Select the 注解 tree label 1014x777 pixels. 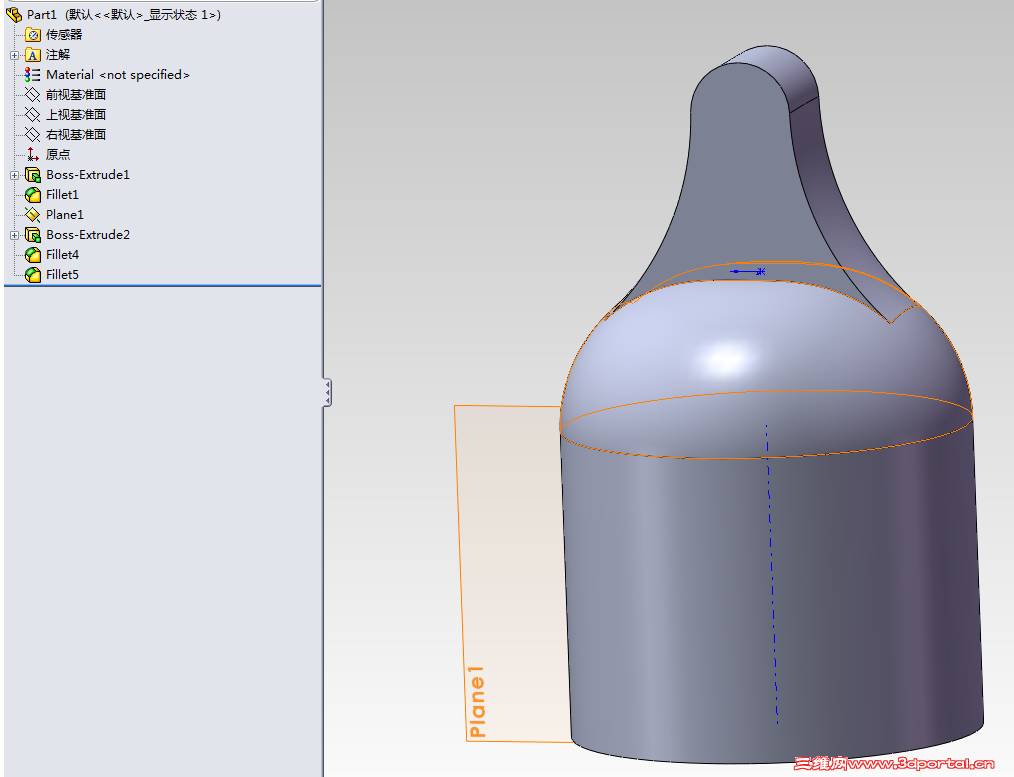coord(58,55)
